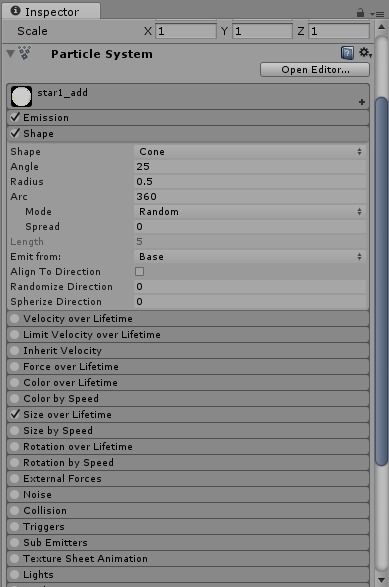Enable Force over Lifetime module

point(15,367)
